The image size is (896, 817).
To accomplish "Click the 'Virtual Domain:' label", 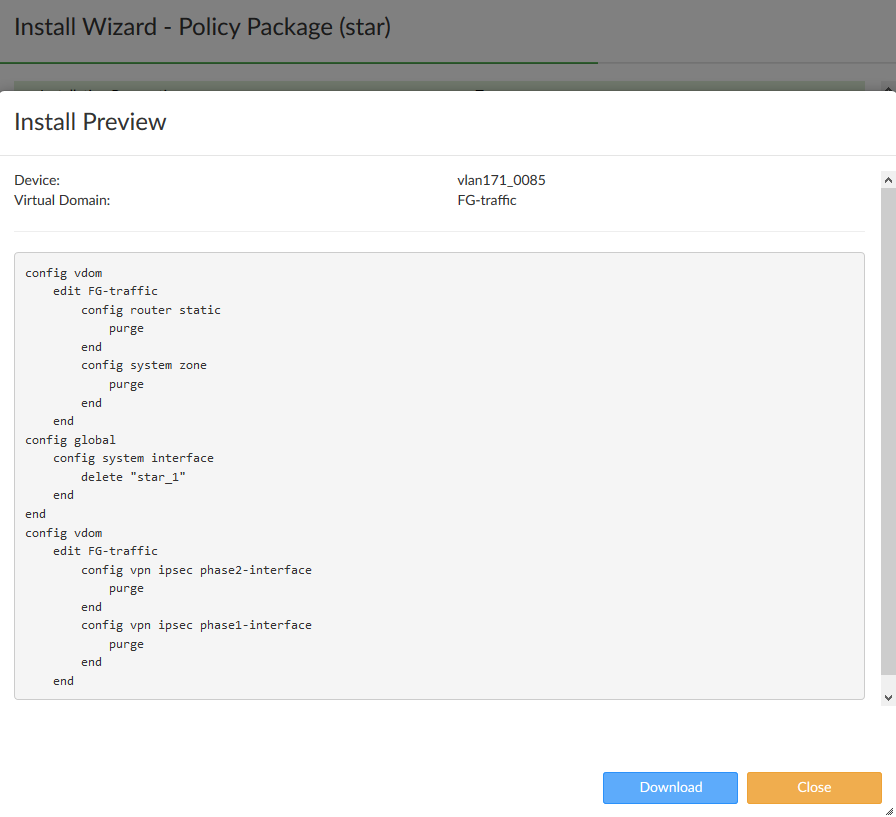I will (62, 200).
